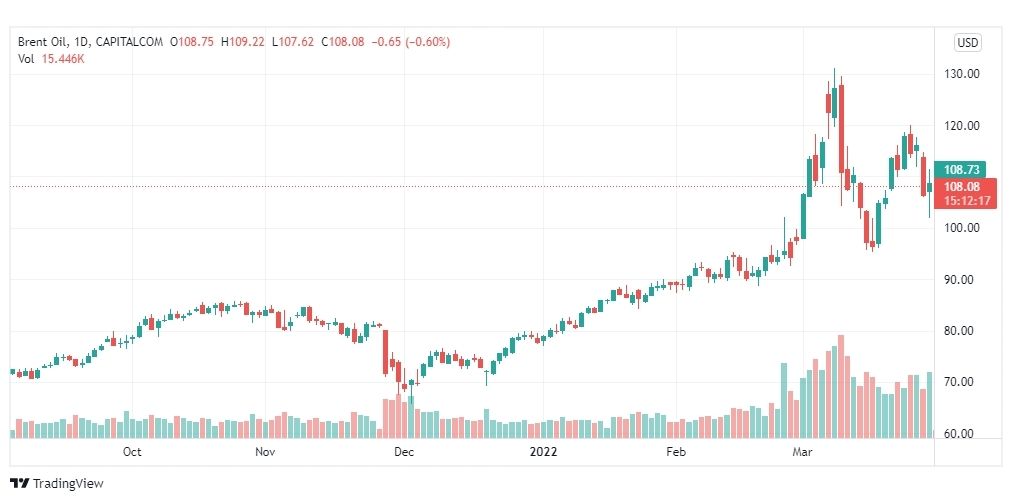Viewport: 1012px width, 501px height.
Task: Click the Oct label on time axis
Action: [132, 451]
